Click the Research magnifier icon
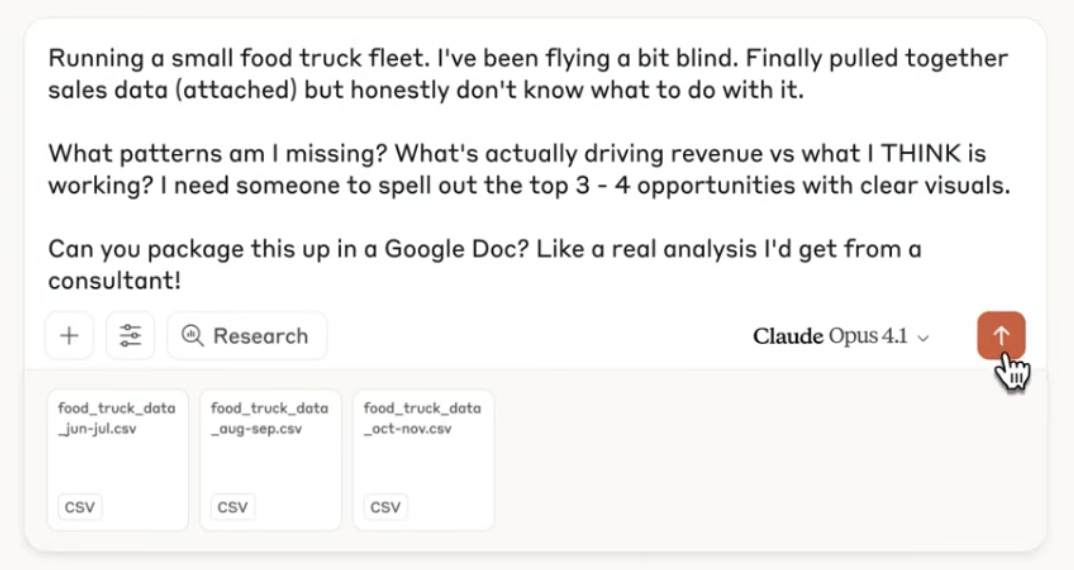 tap(192, 336)
